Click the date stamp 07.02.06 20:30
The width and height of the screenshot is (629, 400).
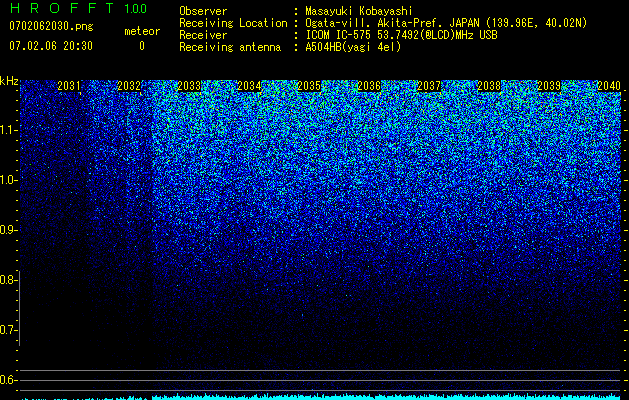[51, 46]
